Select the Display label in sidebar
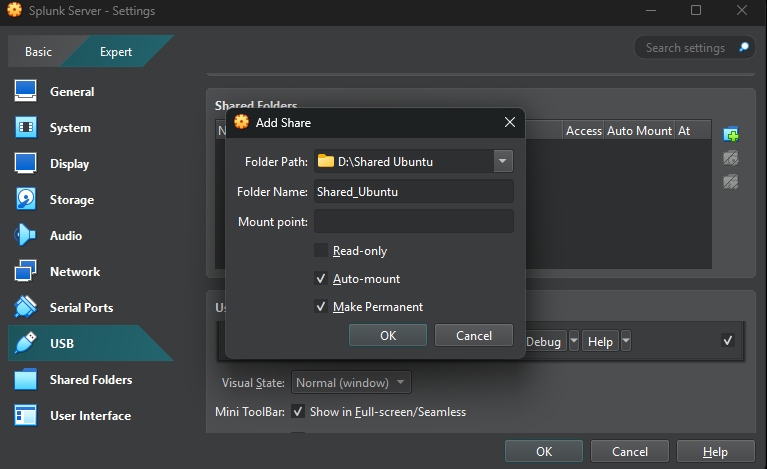 (69, 164)
